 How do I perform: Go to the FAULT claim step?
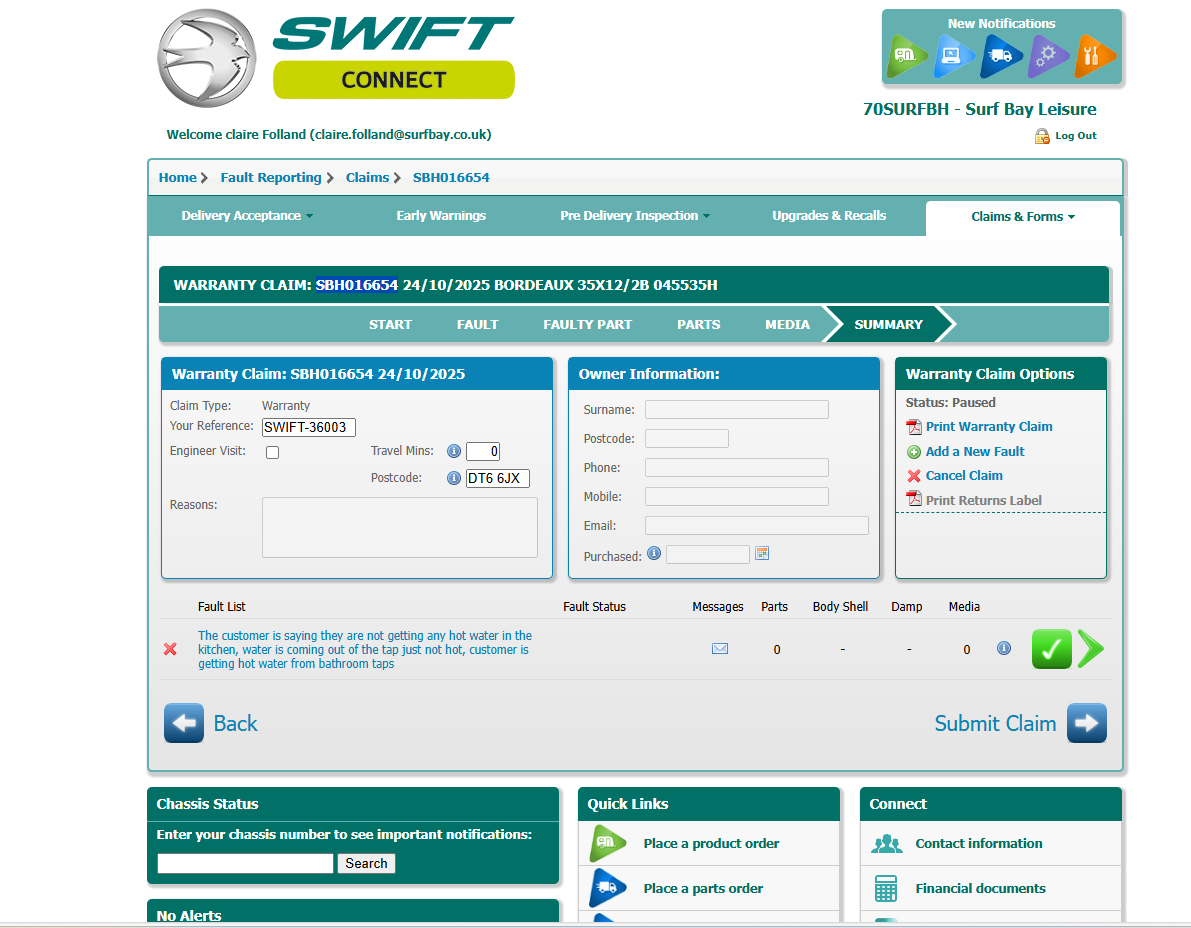tap(478, 324)
